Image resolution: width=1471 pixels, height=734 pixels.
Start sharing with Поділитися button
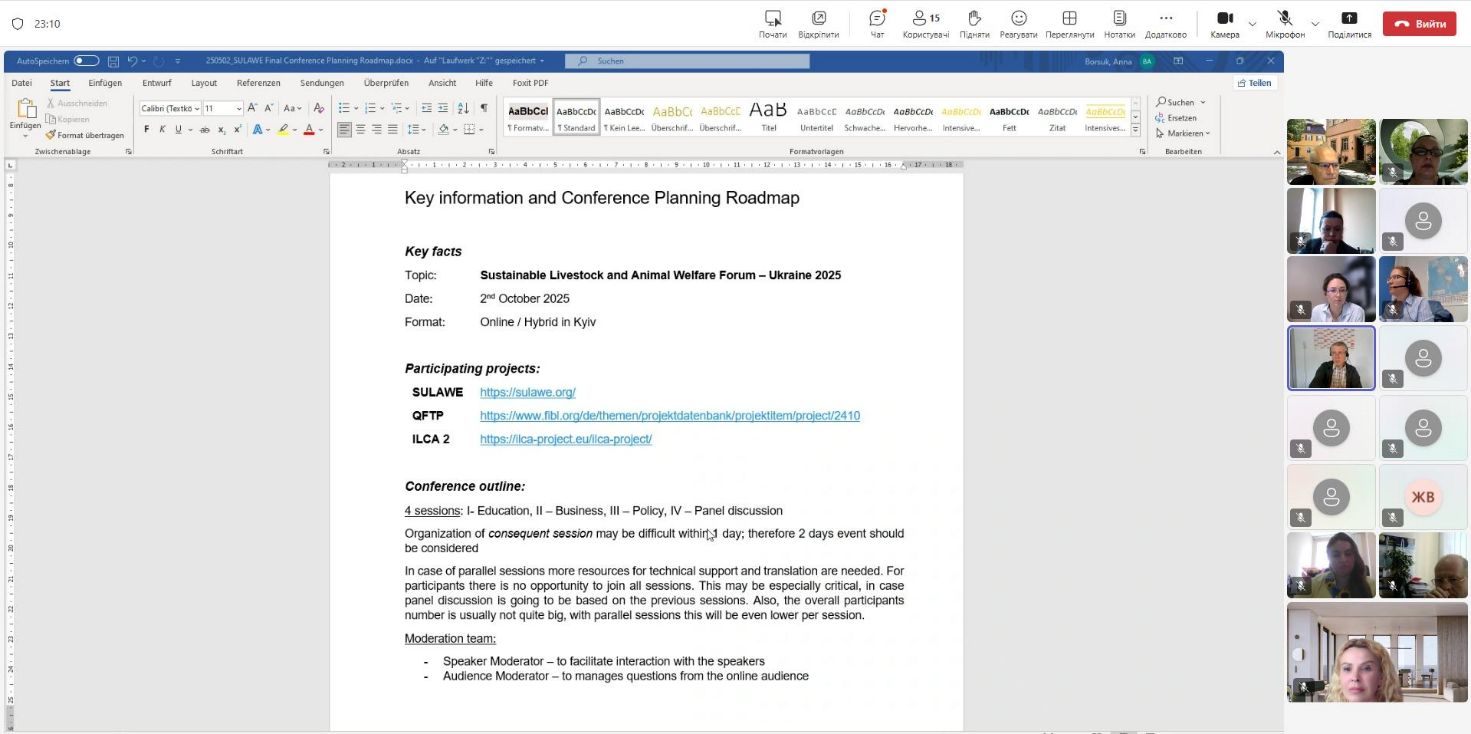point(1349,24)
